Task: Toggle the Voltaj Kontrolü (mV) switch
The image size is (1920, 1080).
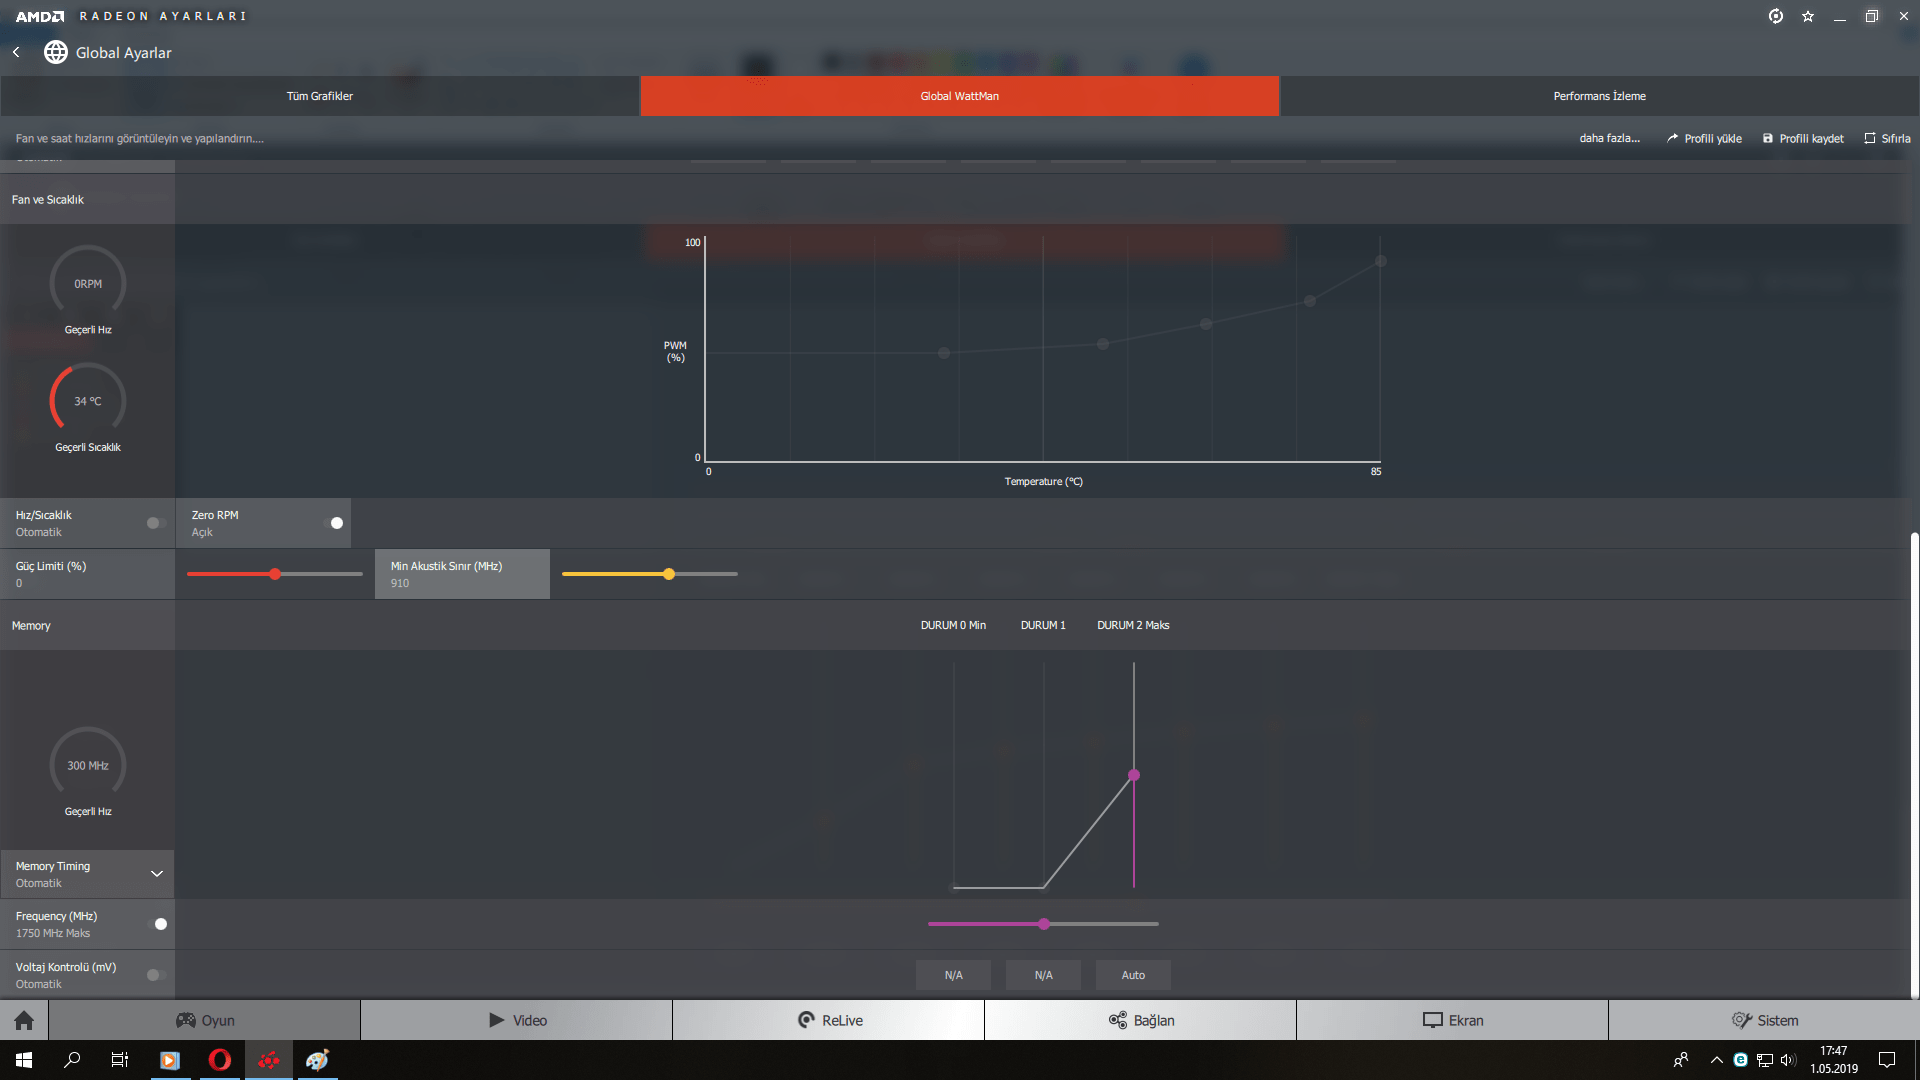Action: [155, 975]
